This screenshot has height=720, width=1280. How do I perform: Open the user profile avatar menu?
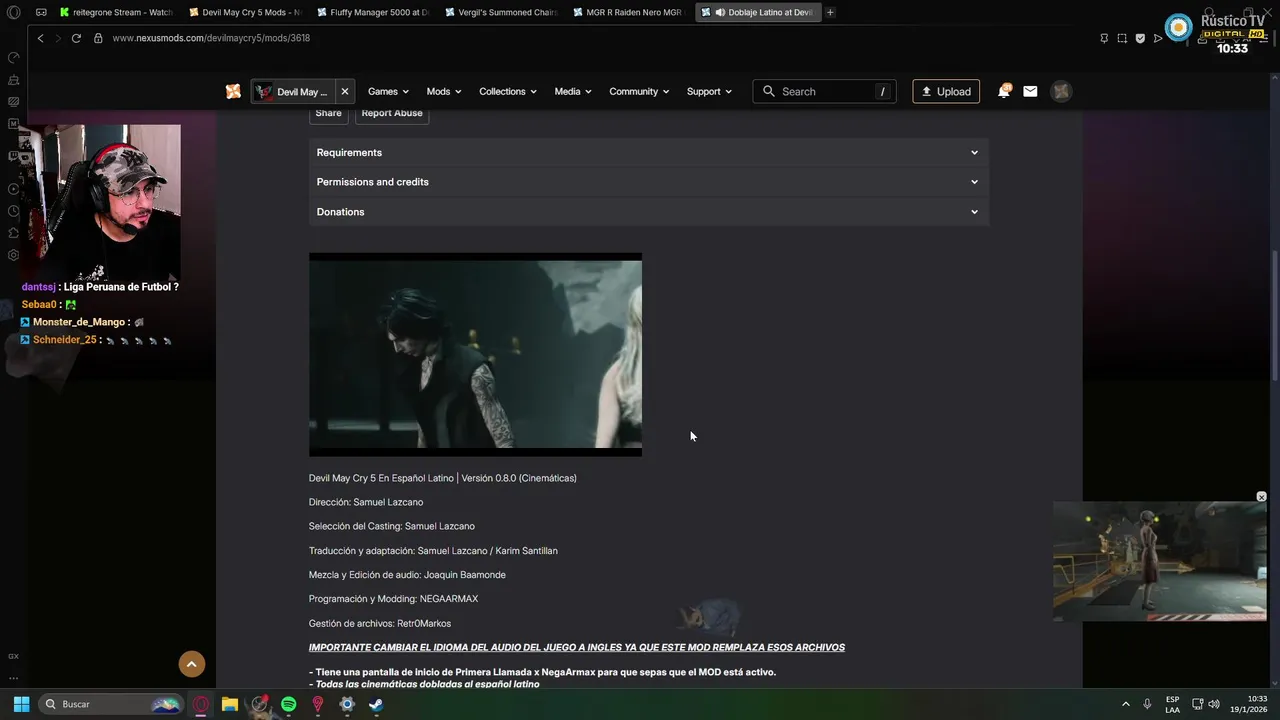pos(1061,91)
